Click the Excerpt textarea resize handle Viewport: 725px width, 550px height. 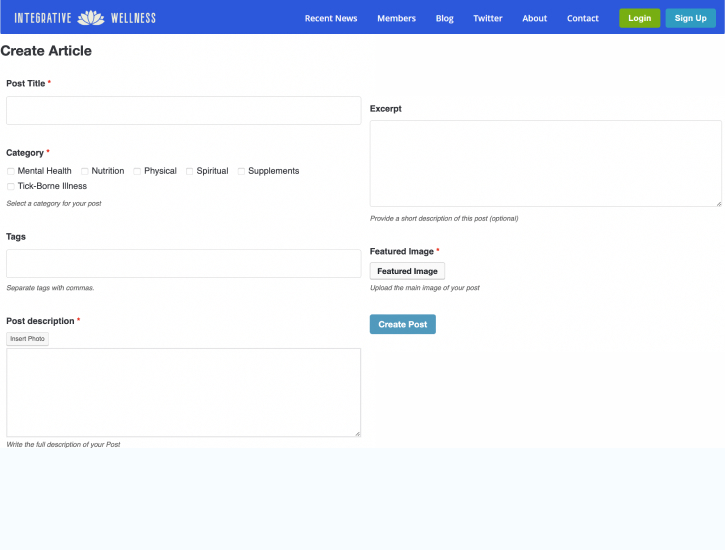(719, 203)
